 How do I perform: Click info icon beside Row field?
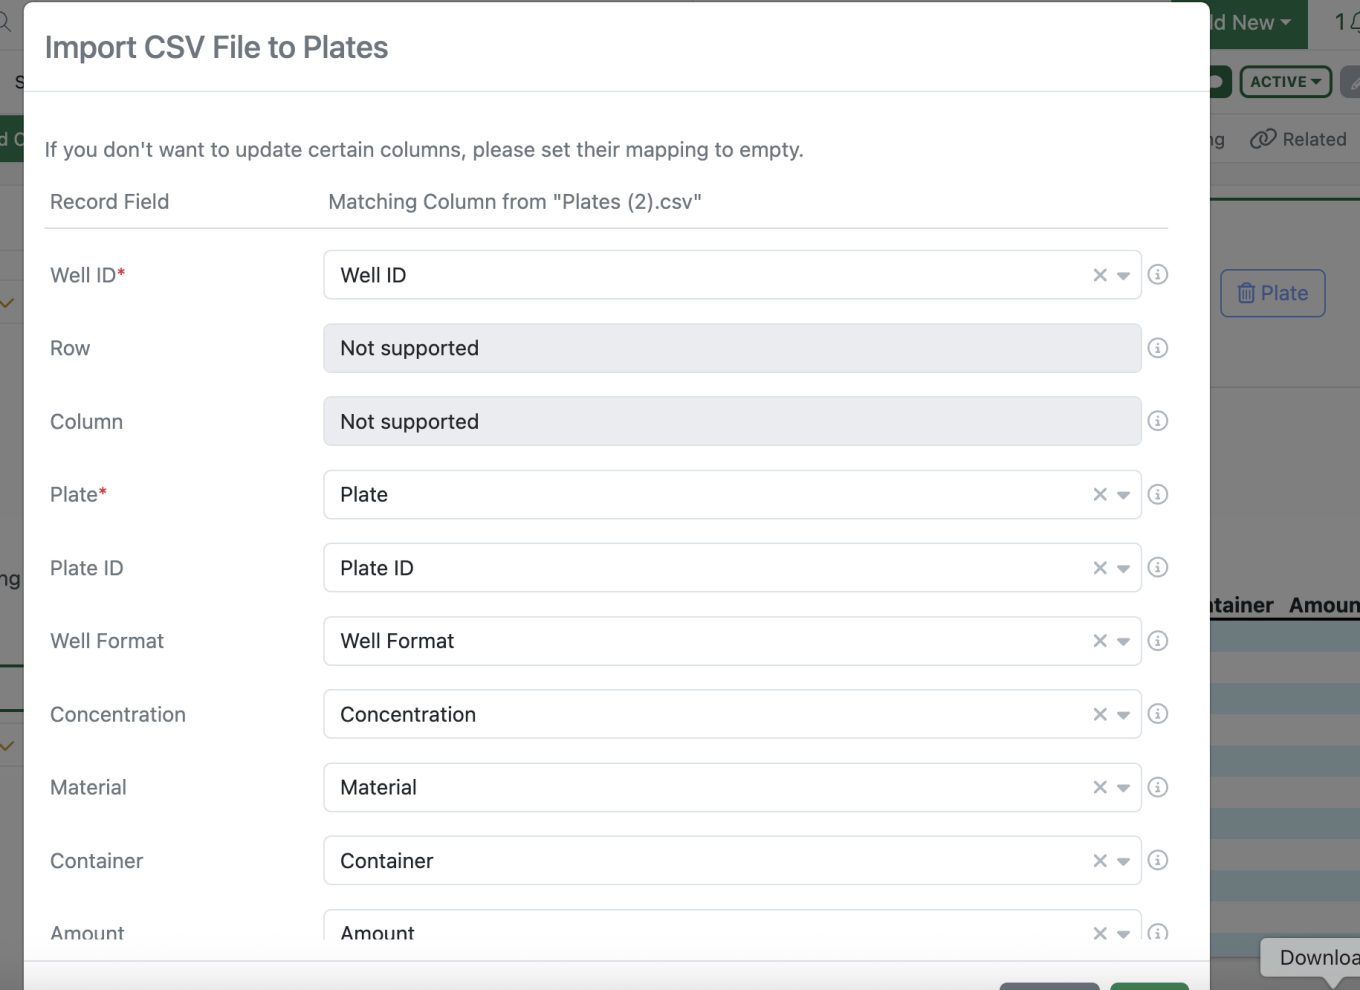pos(1157,348)
